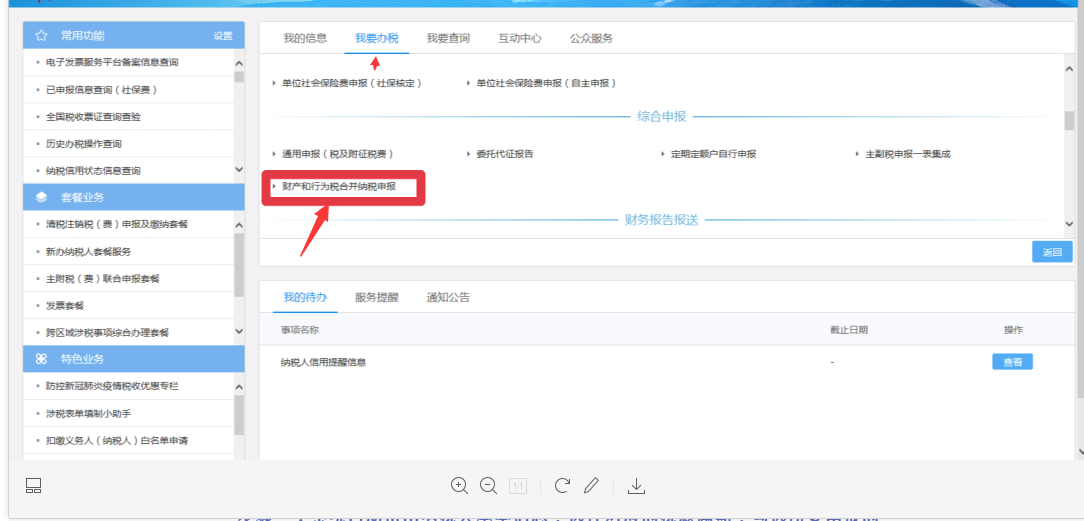
Task: Rotate the image with the rotate icon
Action: pyautogui.click(x=562, y=485)
